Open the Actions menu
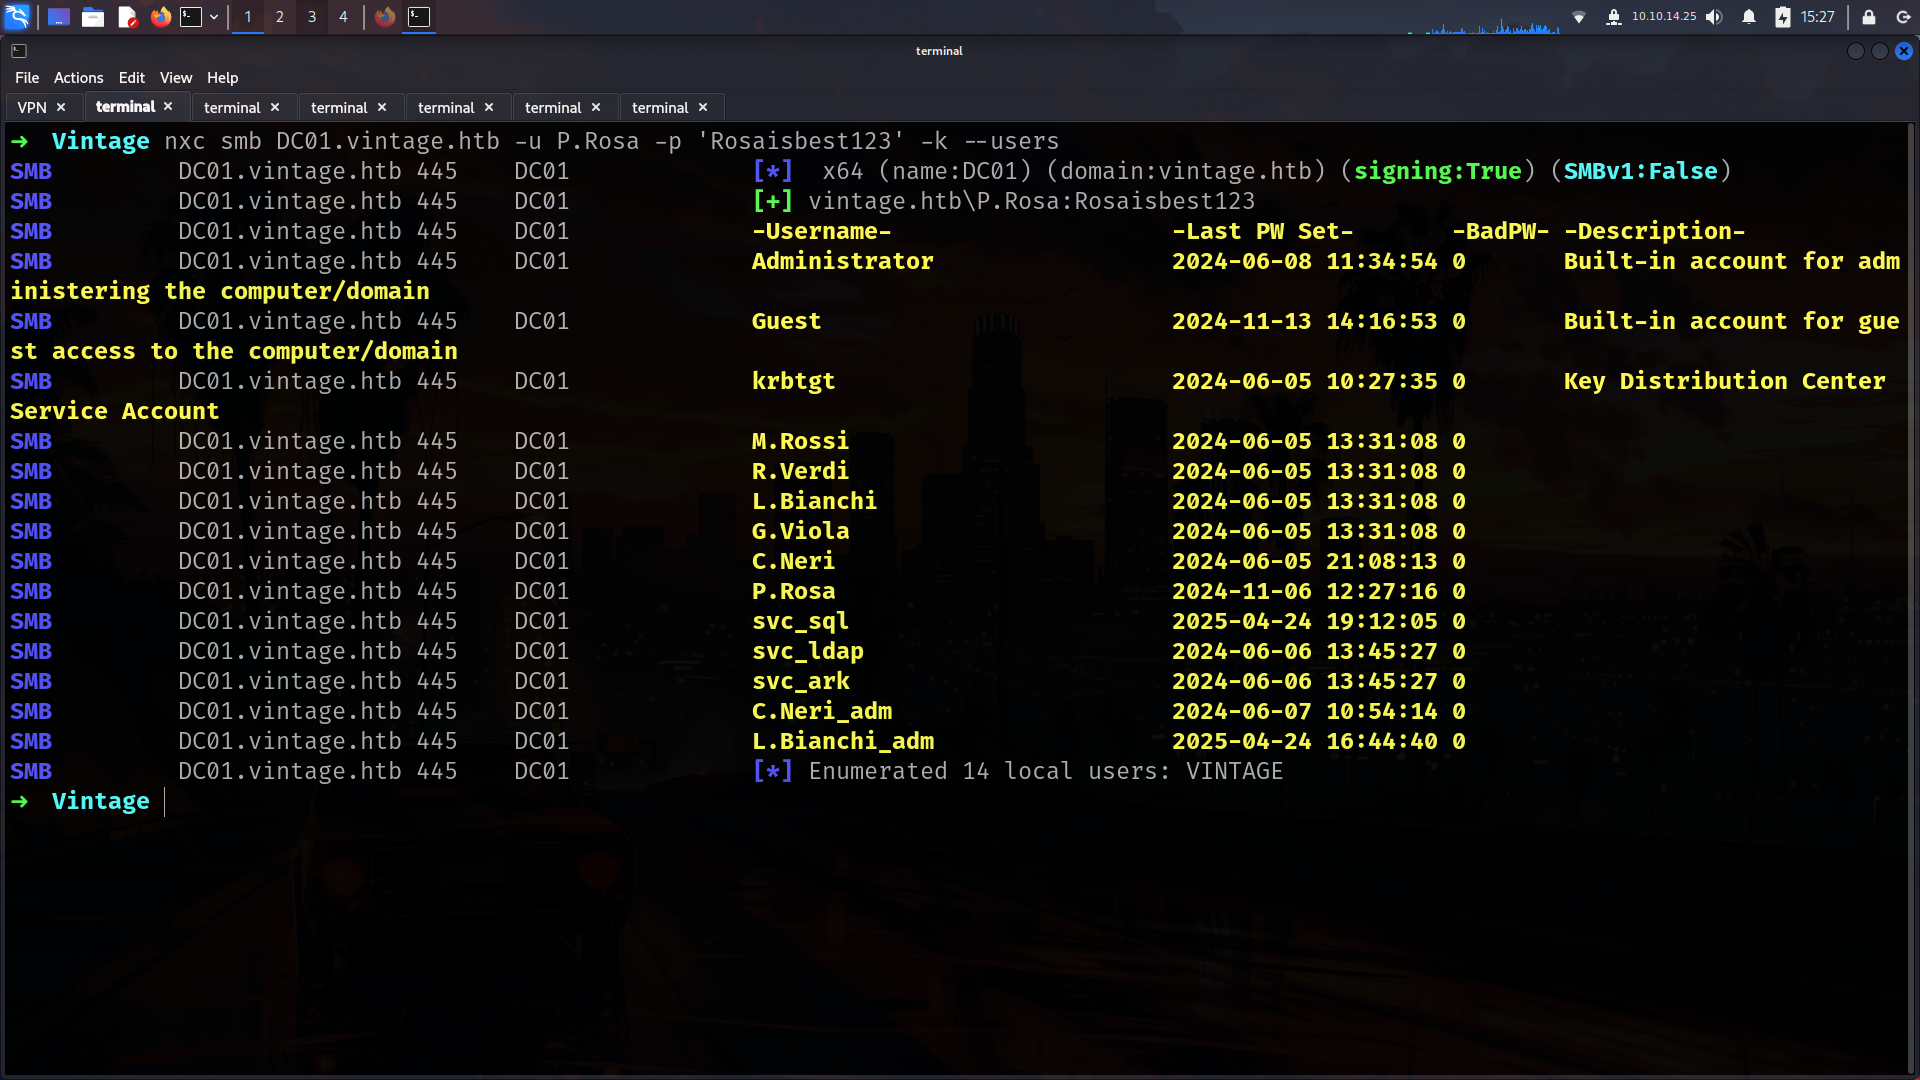This screenshot has width=1920, height=1080. pyautogui.click(x=79, y=78)
